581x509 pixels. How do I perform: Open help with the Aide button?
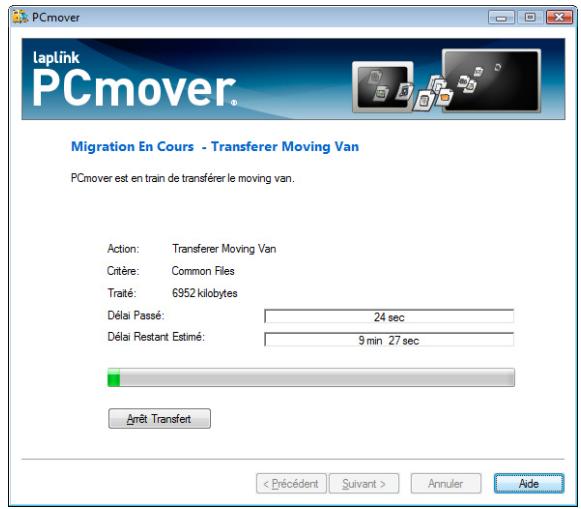point(529,483)
